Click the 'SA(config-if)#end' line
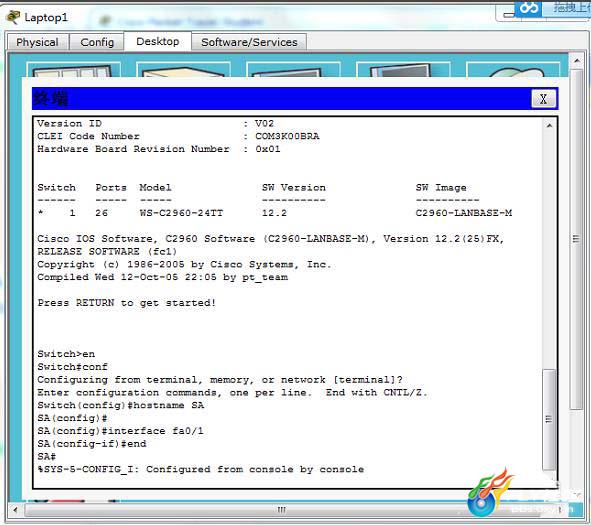Screen dimensions: 591x525 pos(92,444)
